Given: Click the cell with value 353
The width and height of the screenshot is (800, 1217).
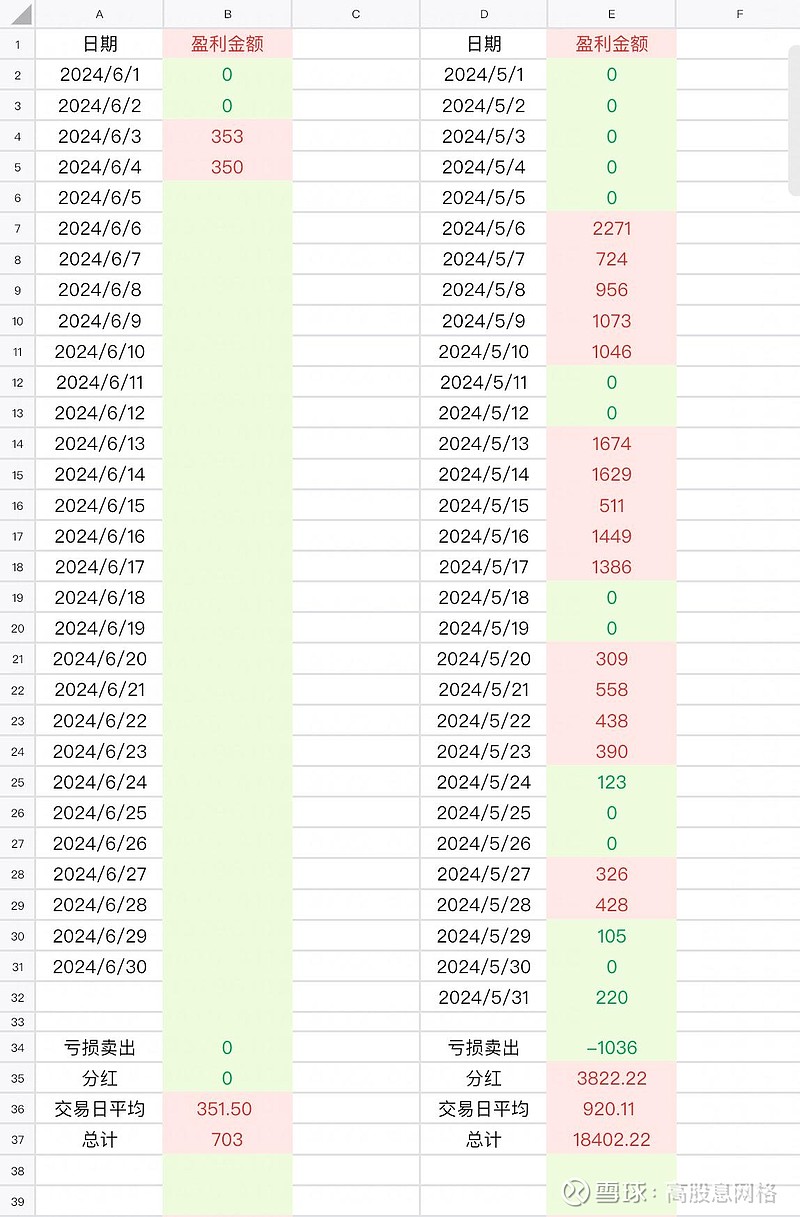Looking at the screenshot, I should [x=228, y=137].
